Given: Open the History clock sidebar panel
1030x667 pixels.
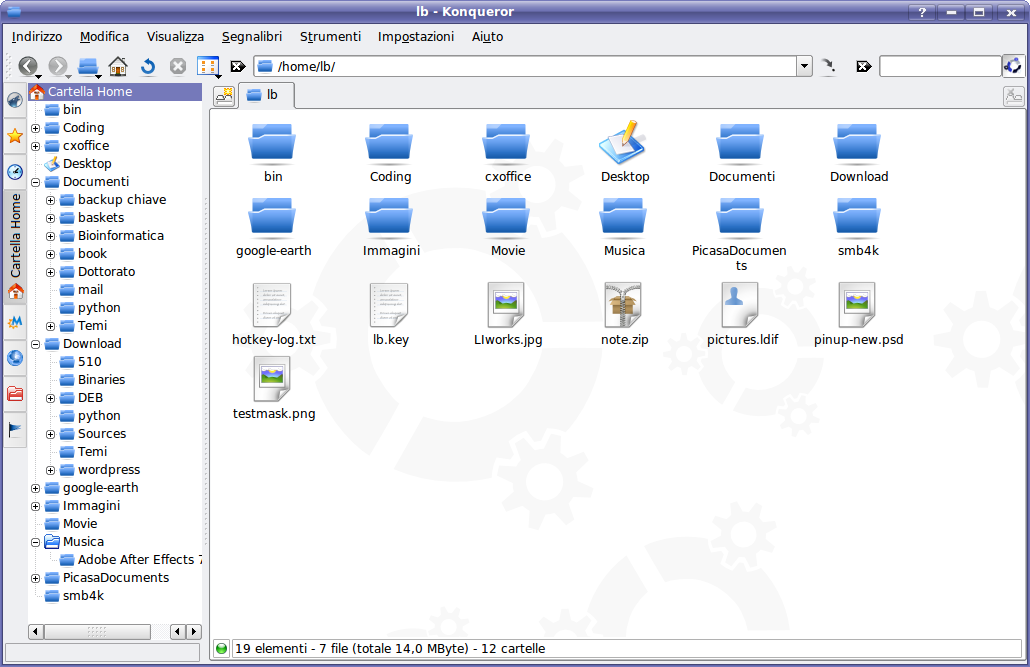Looking at the screenshot, I should coord(15,172).
